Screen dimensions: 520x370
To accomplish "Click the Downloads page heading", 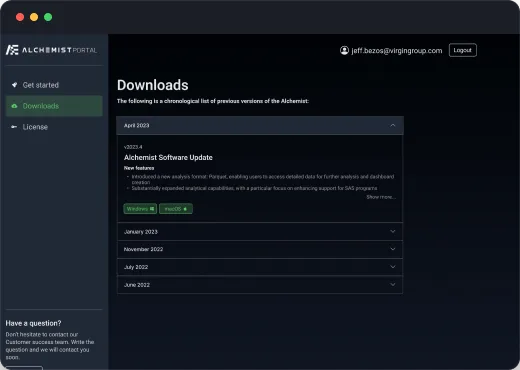I will click(153, 85).
